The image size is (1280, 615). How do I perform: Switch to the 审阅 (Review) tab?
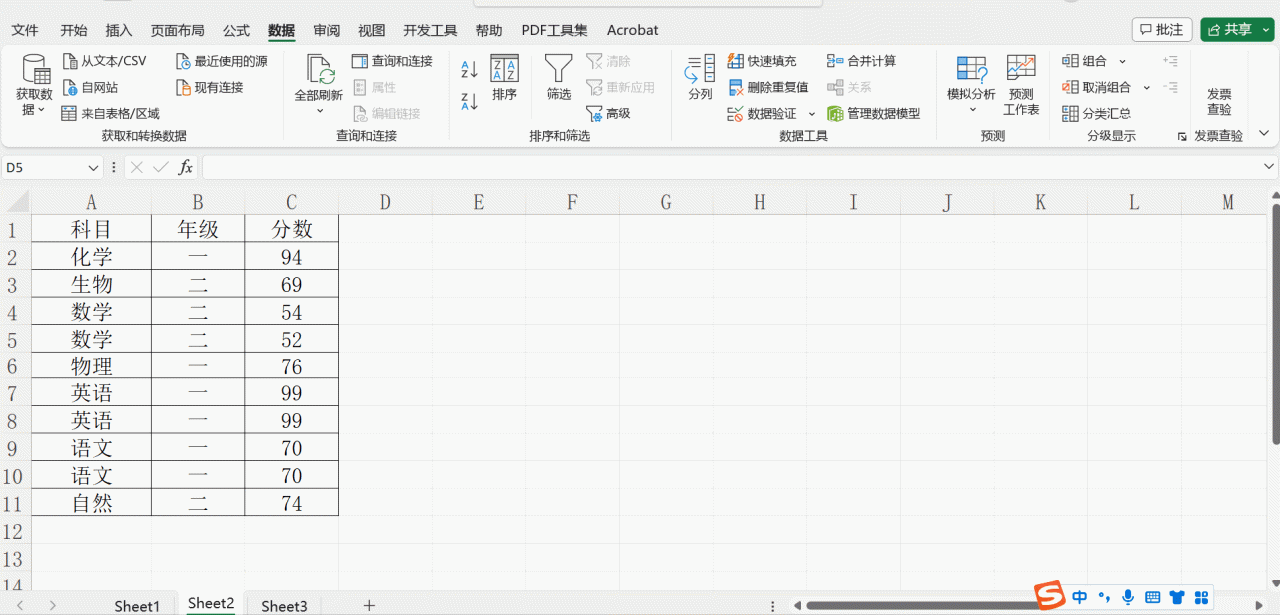326,30
